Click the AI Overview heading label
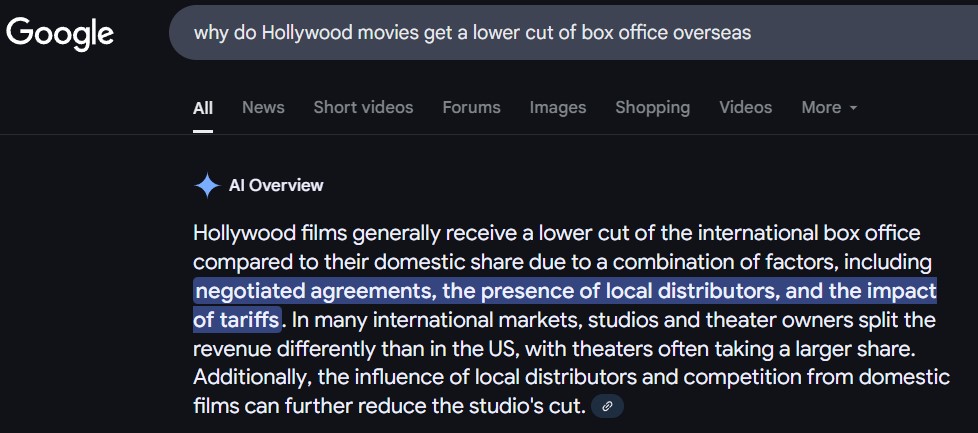Image resolution: width=978 pixels, height=433 pixels. (x=276, y=185)
